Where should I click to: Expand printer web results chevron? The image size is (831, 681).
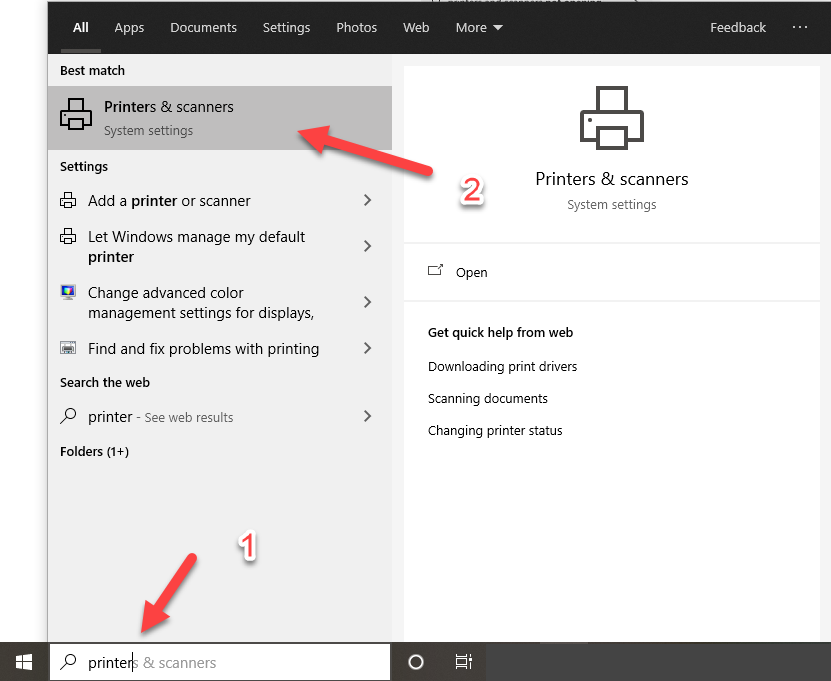click(x=367, y=416)
